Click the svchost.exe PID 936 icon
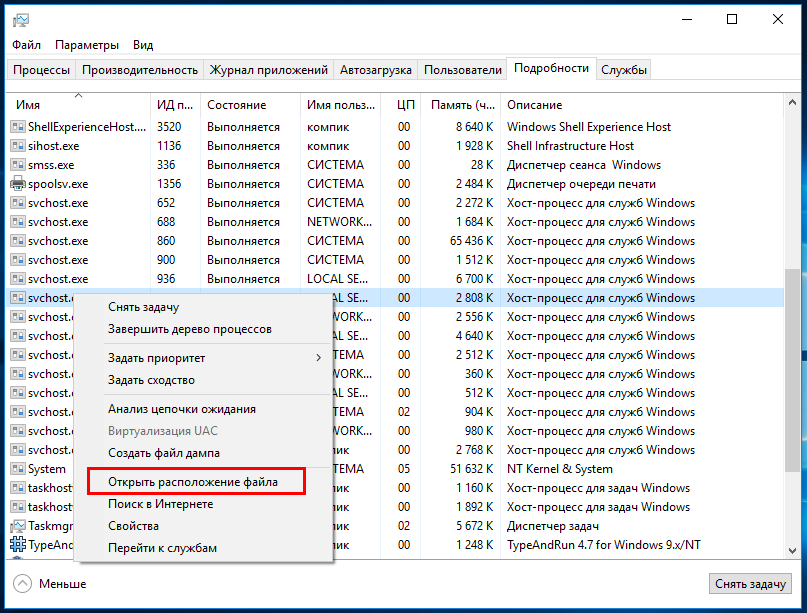This screenshot has height=613, width=807. [x=18, y=279]
